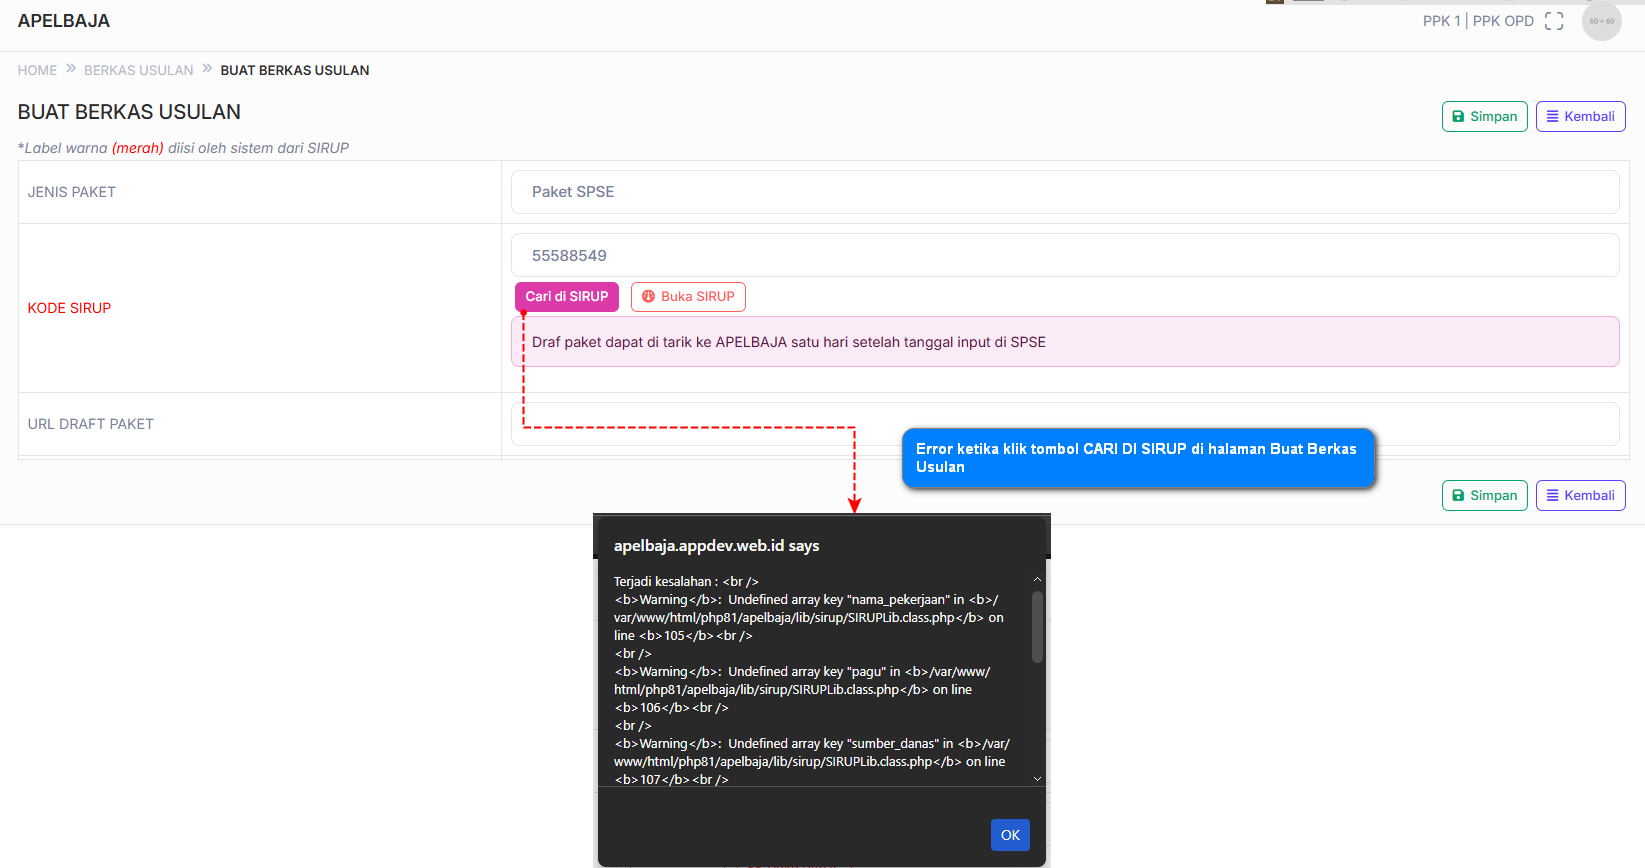Screen dimensions: 1645x868
Task: Click the URL DRAFT PAKET row label
Action: click(x=91, y=424)
